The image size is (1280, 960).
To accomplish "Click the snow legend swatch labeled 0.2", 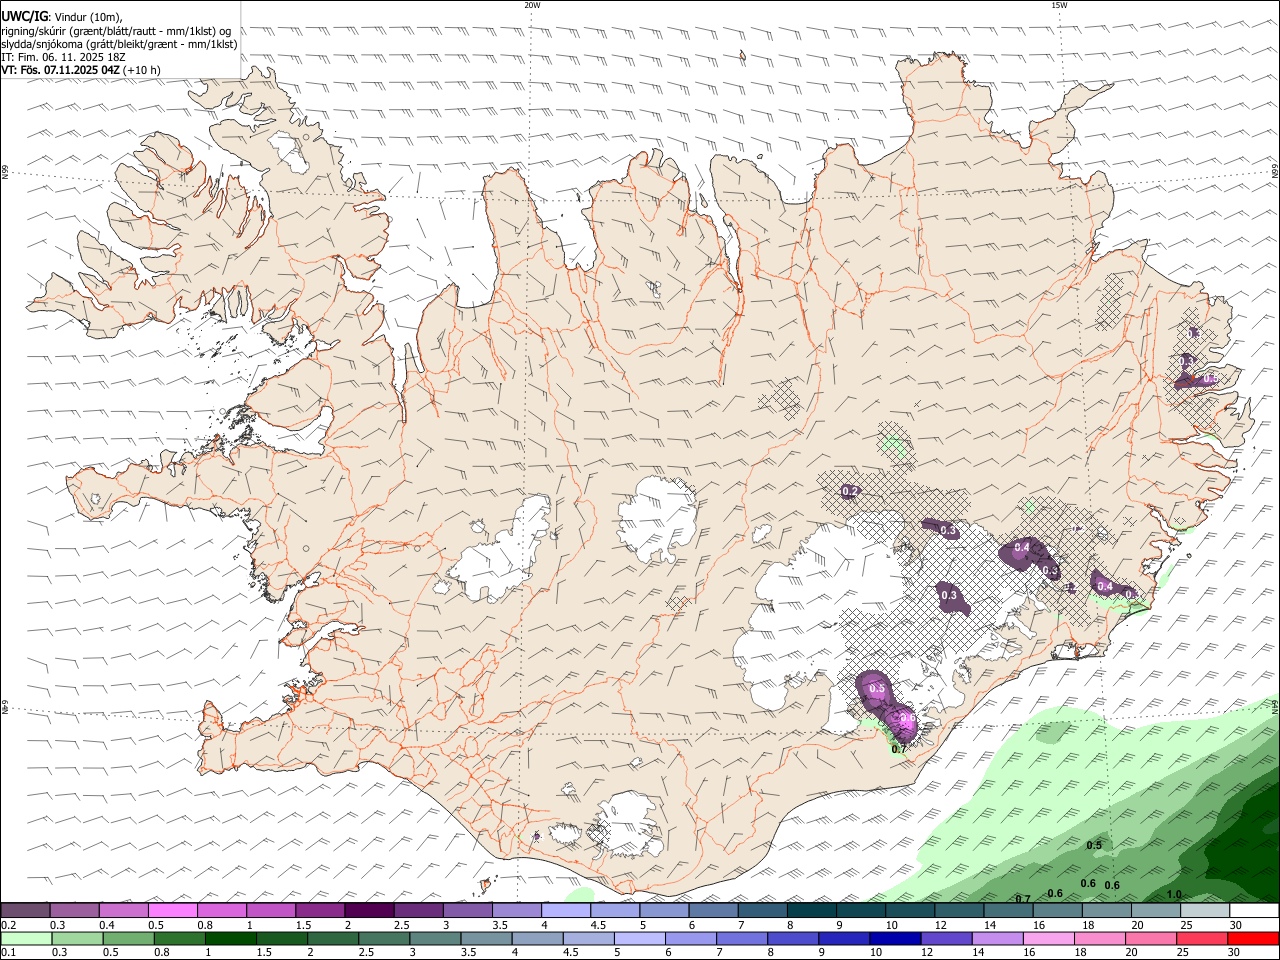I will [25, 910].
